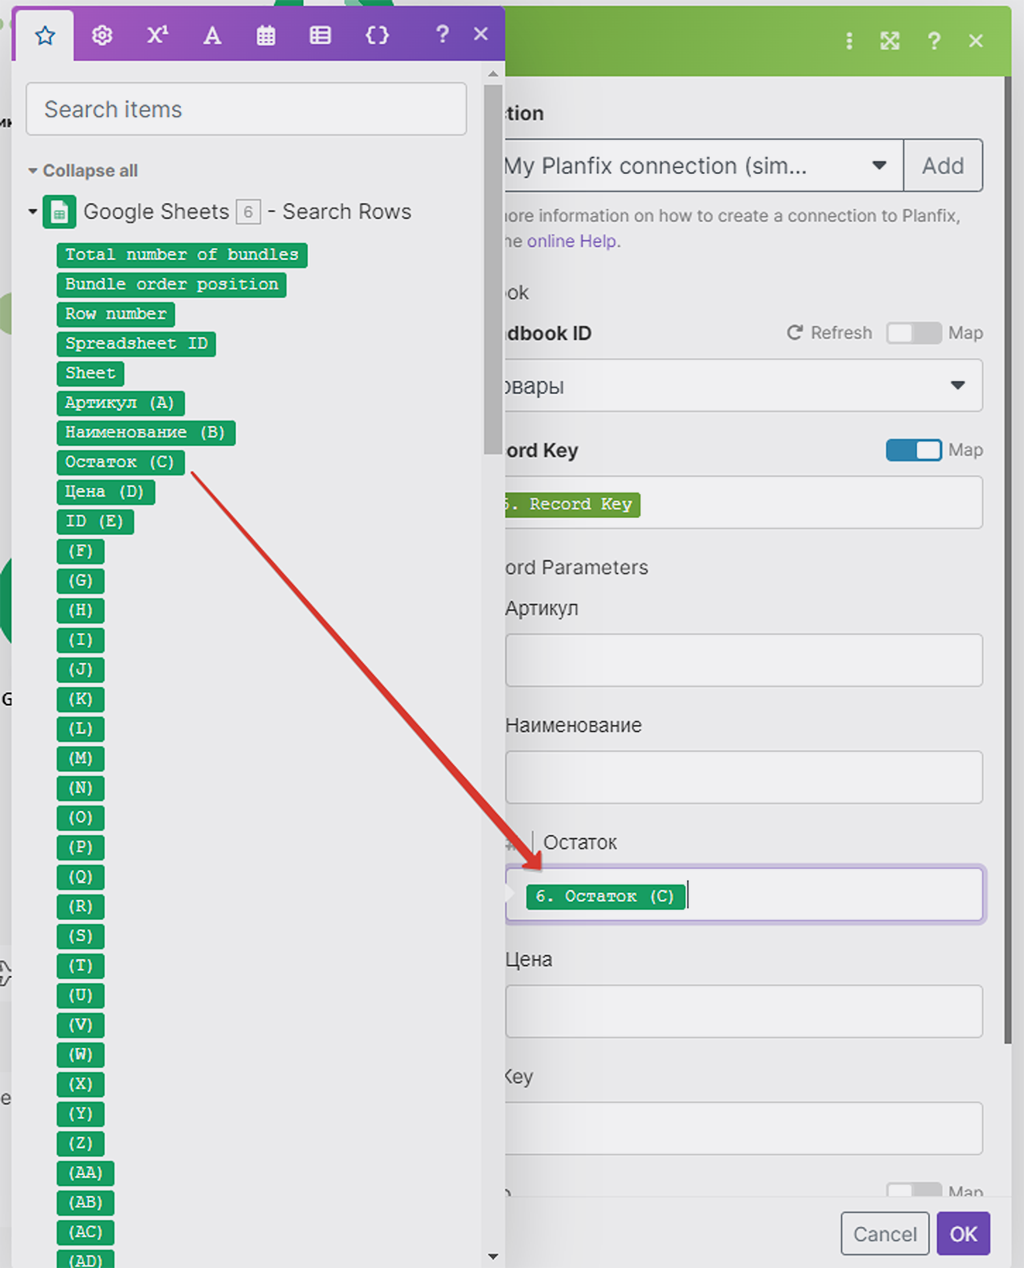Select the (F) column item
The image size is (1024, 1268).
point(81,551)
